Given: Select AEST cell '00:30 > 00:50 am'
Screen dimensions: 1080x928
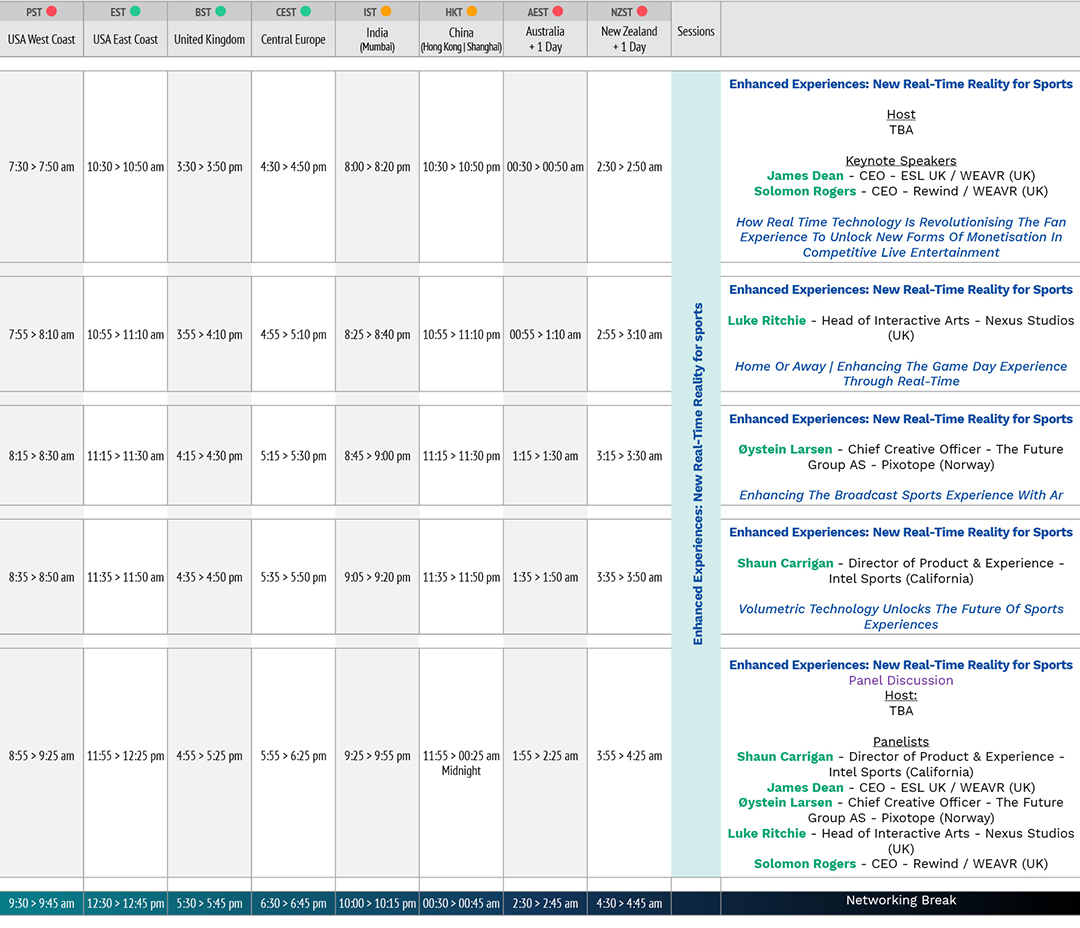Looking at the screenshot, I should pos(546,167).
